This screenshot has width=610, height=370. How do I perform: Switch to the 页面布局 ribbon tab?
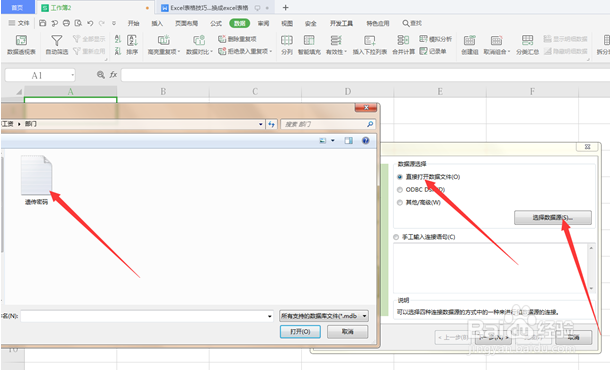coord(186,23)
